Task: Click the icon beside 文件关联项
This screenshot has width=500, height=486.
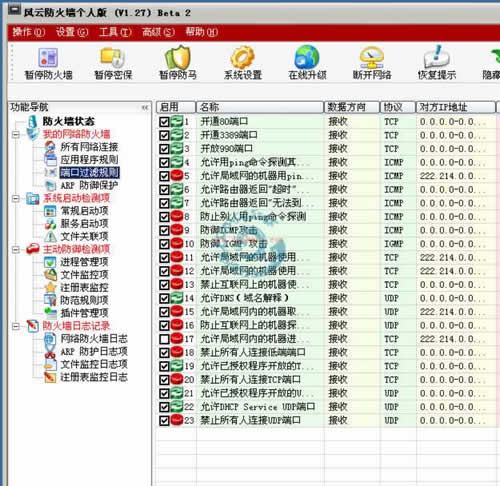Action: pos(50,236)
